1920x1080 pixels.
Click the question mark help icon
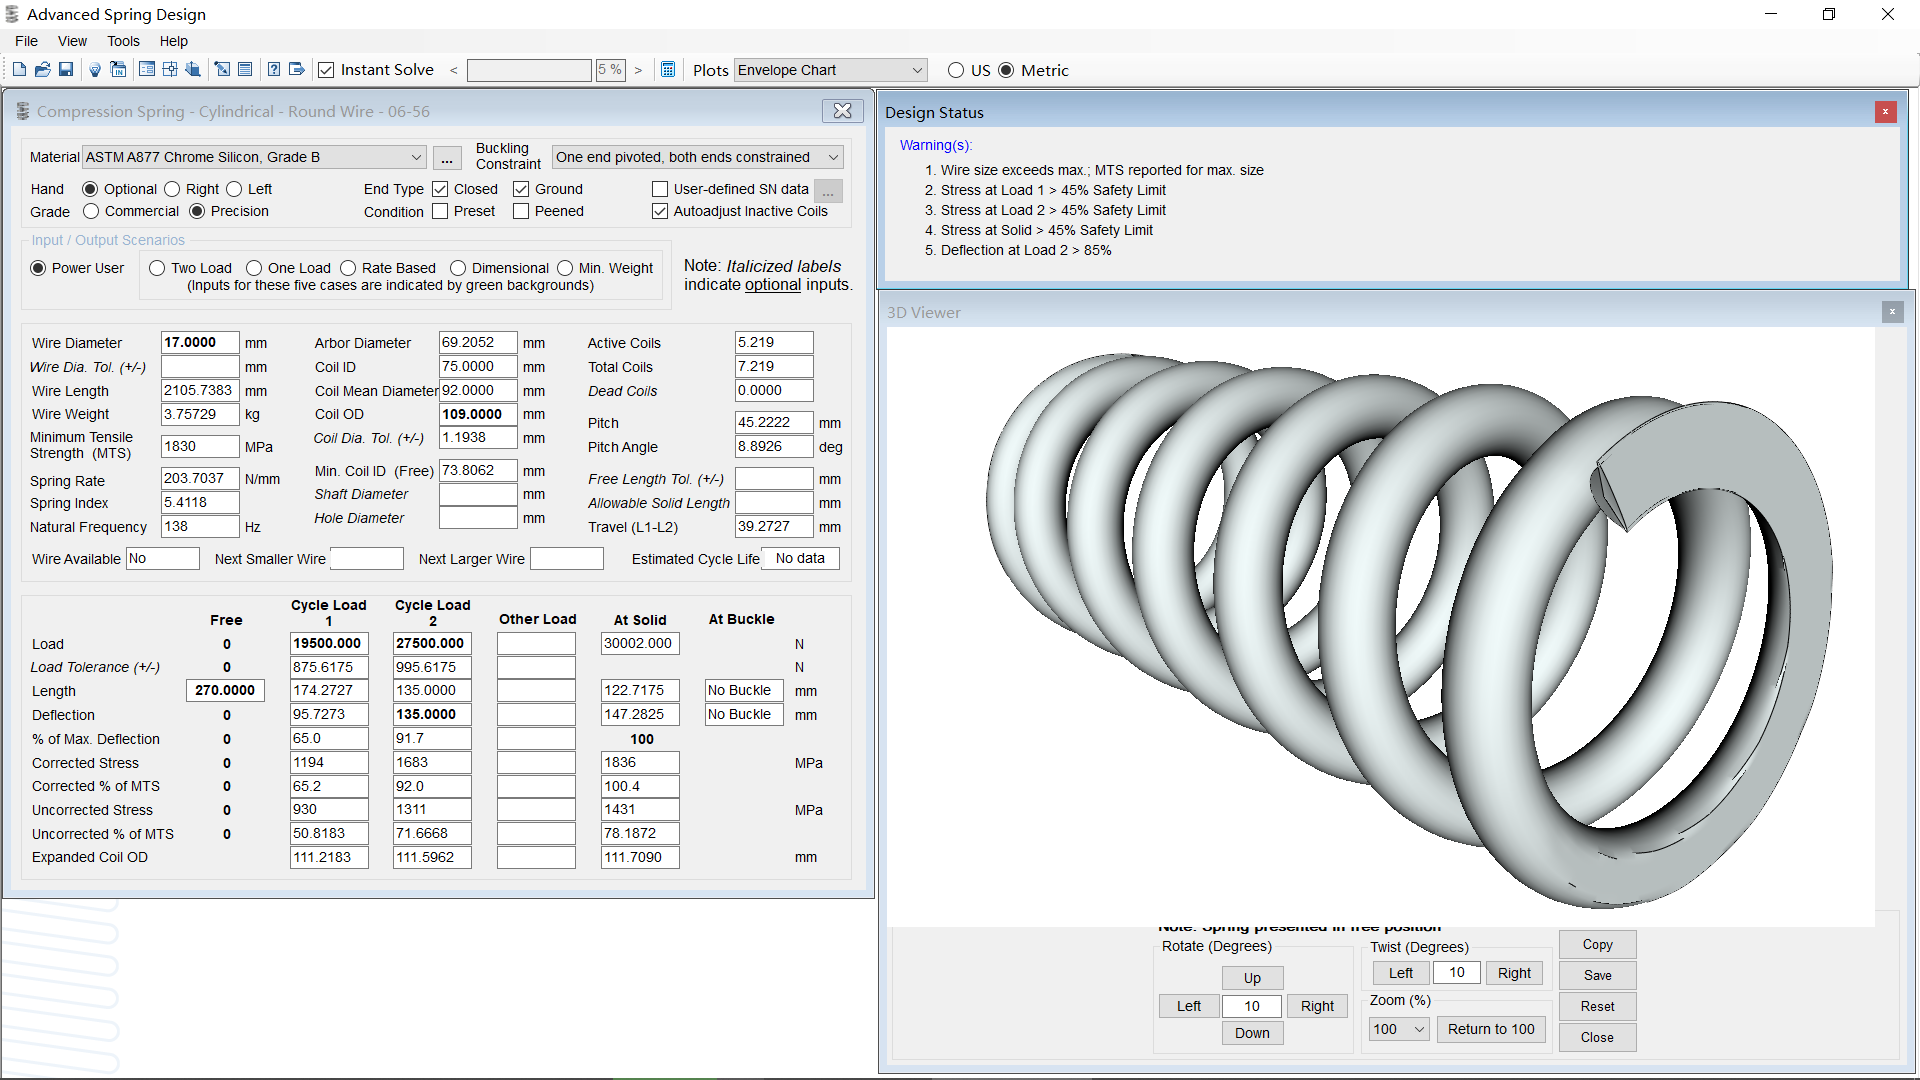coord(274,70)
